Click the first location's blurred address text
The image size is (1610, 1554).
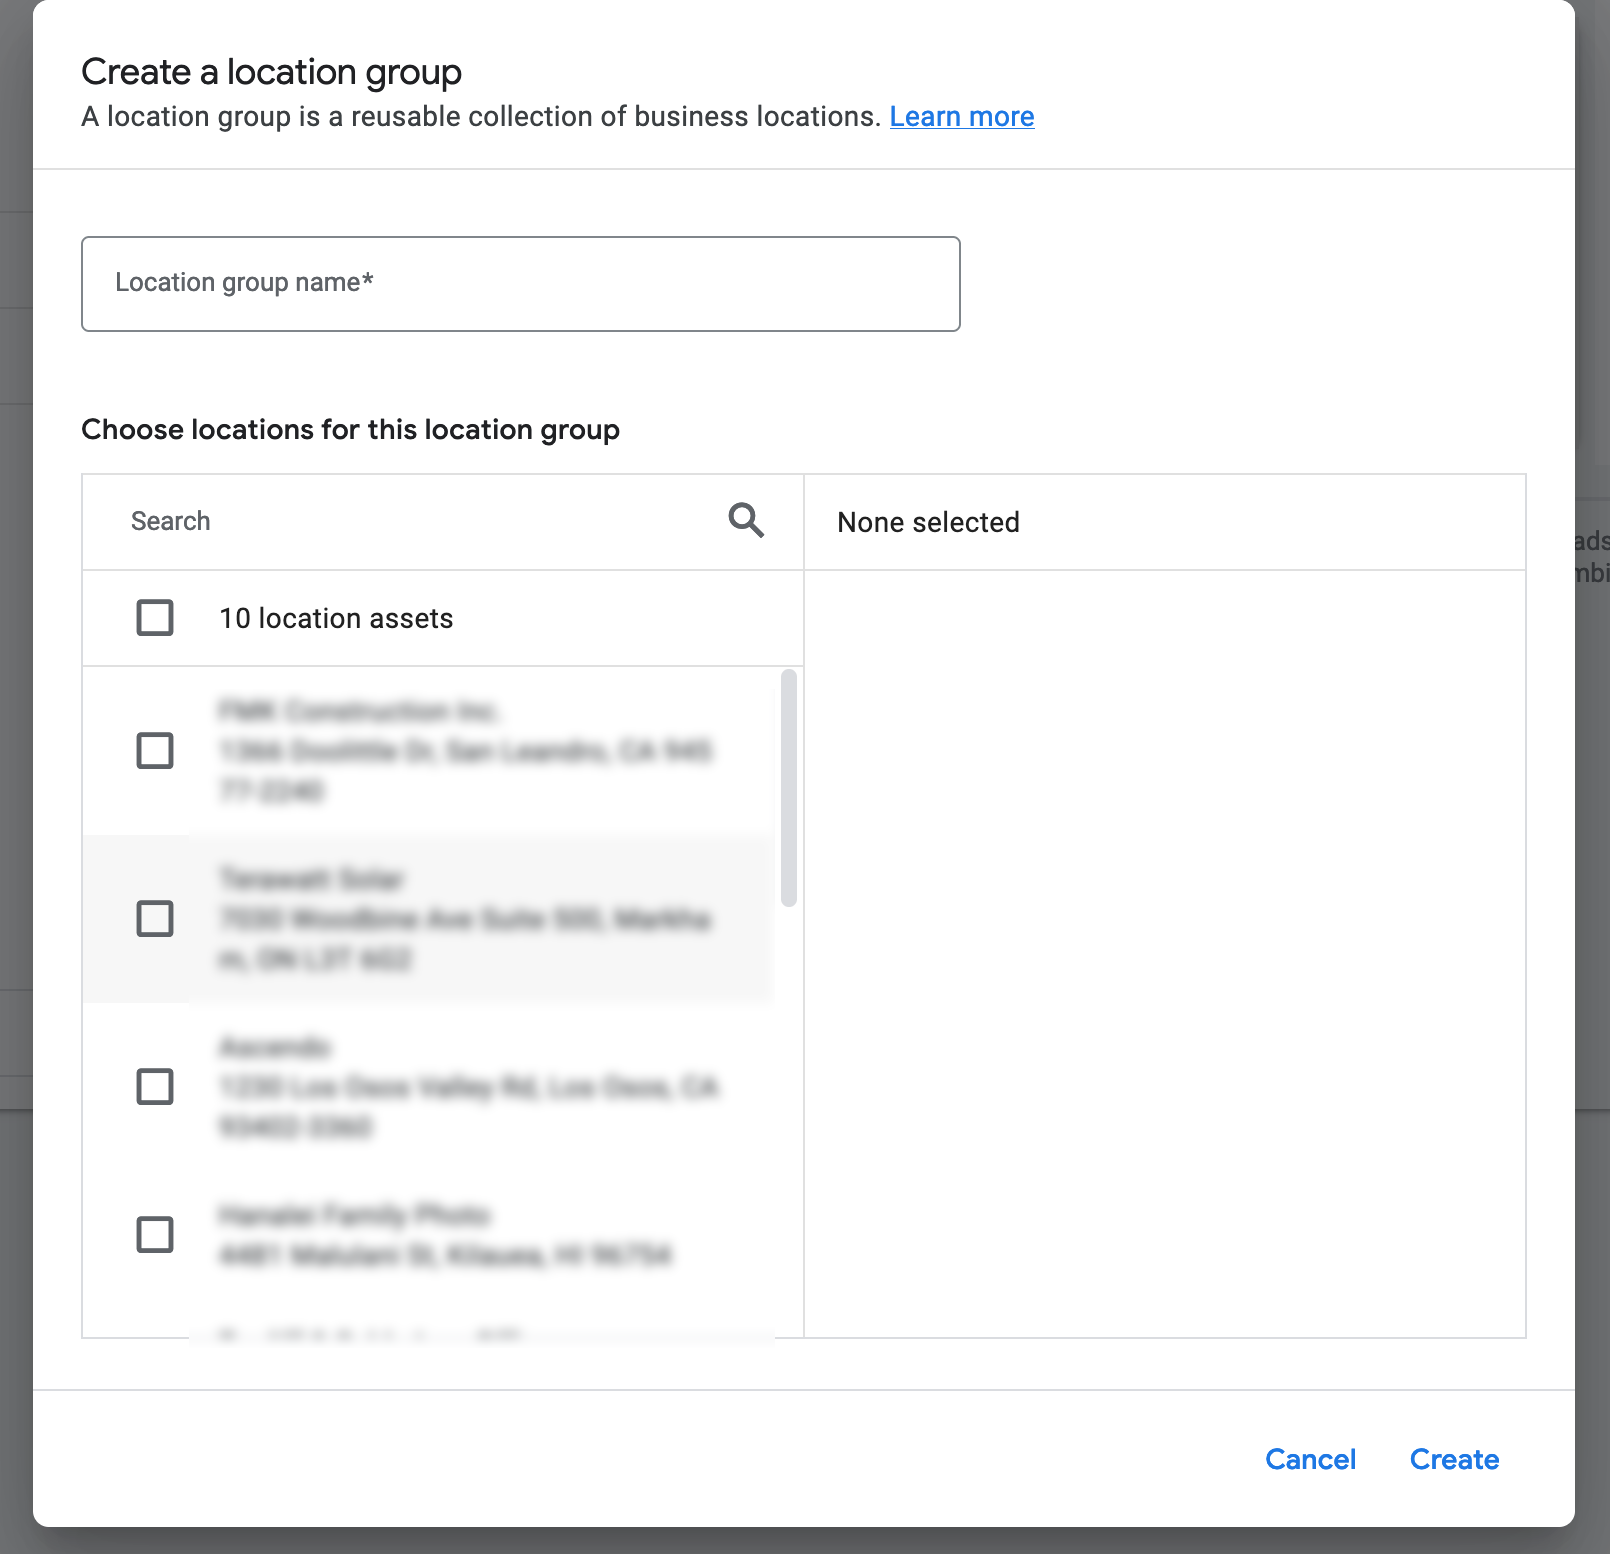click(465, 751)
